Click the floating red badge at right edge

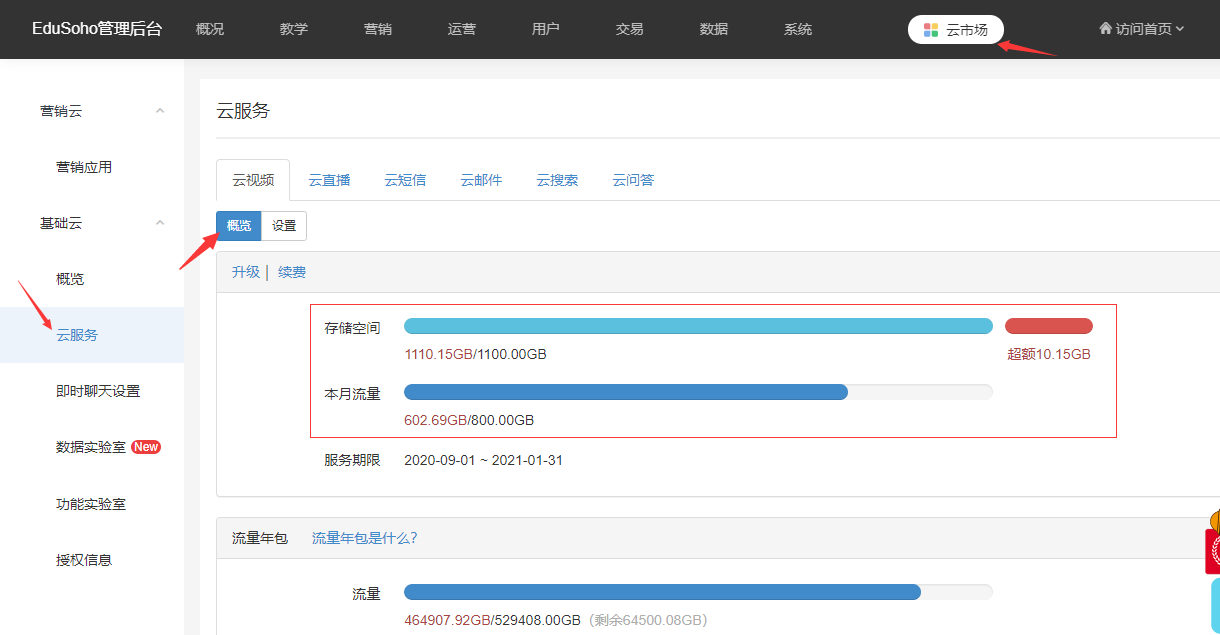tap(1213, 550)
